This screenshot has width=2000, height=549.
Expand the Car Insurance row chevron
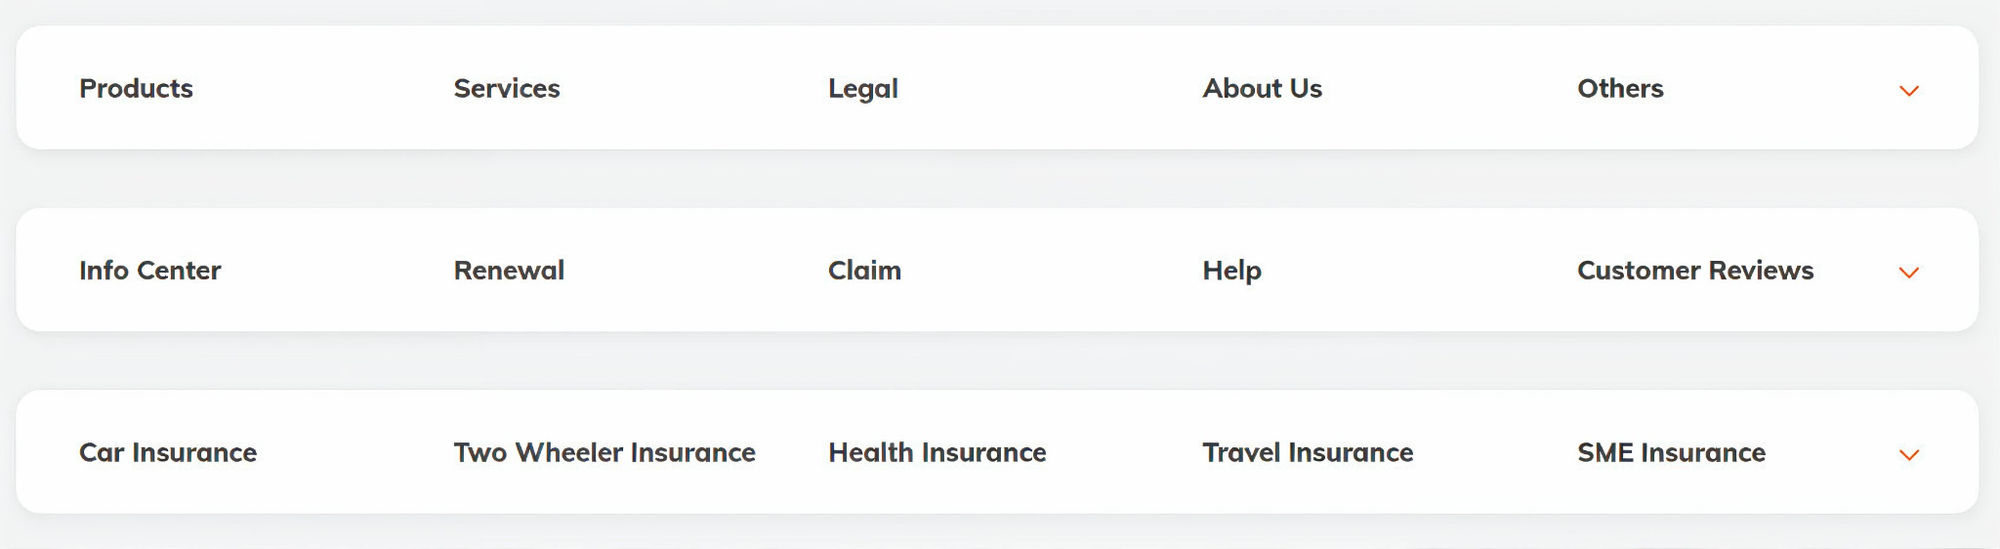click(1908, 455)
